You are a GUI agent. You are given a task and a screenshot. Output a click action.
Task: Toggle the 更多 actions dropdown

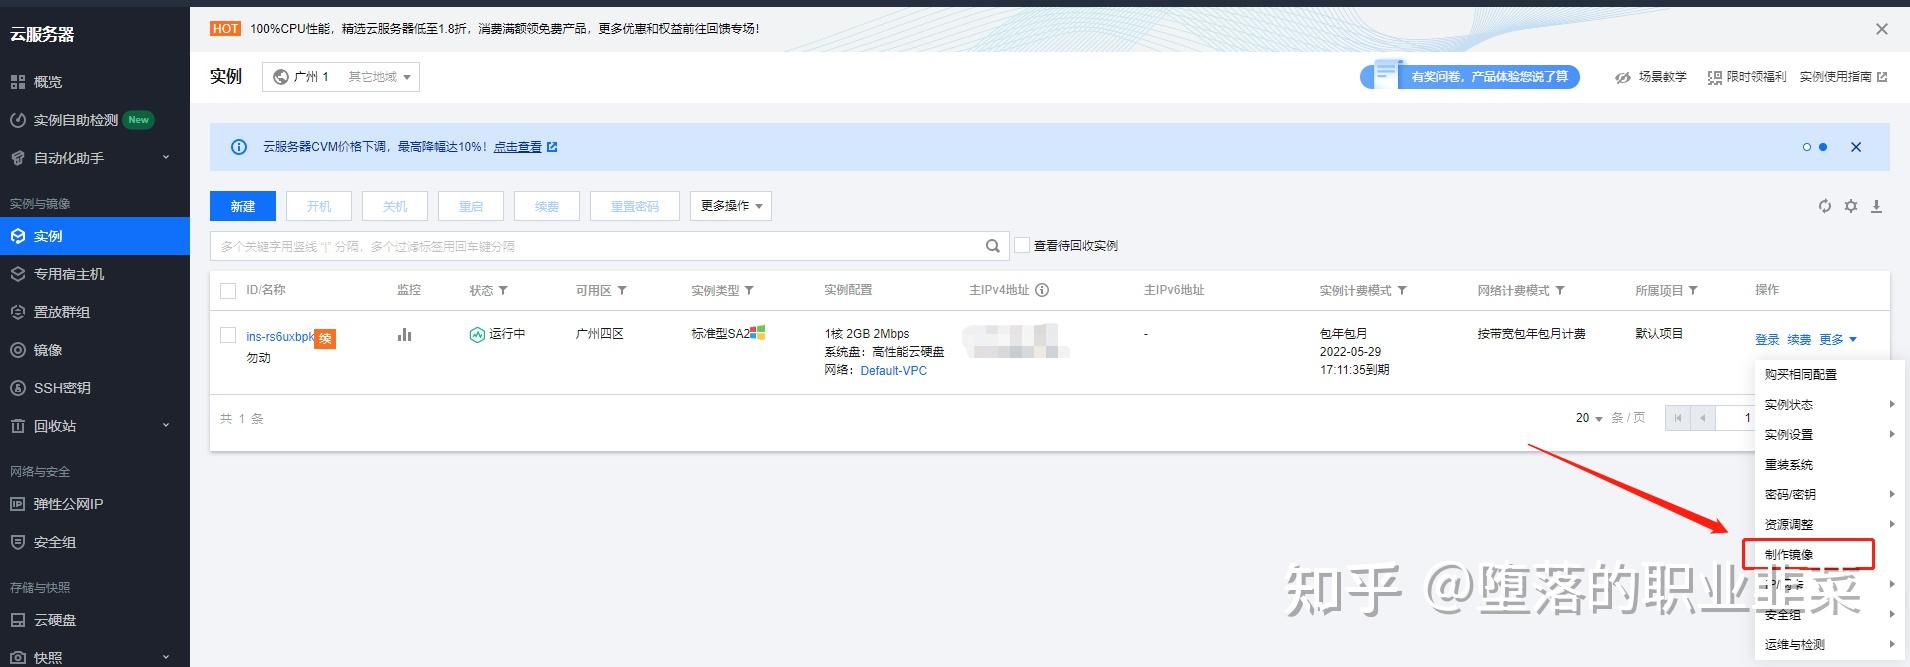click(x=1838, y=340)
